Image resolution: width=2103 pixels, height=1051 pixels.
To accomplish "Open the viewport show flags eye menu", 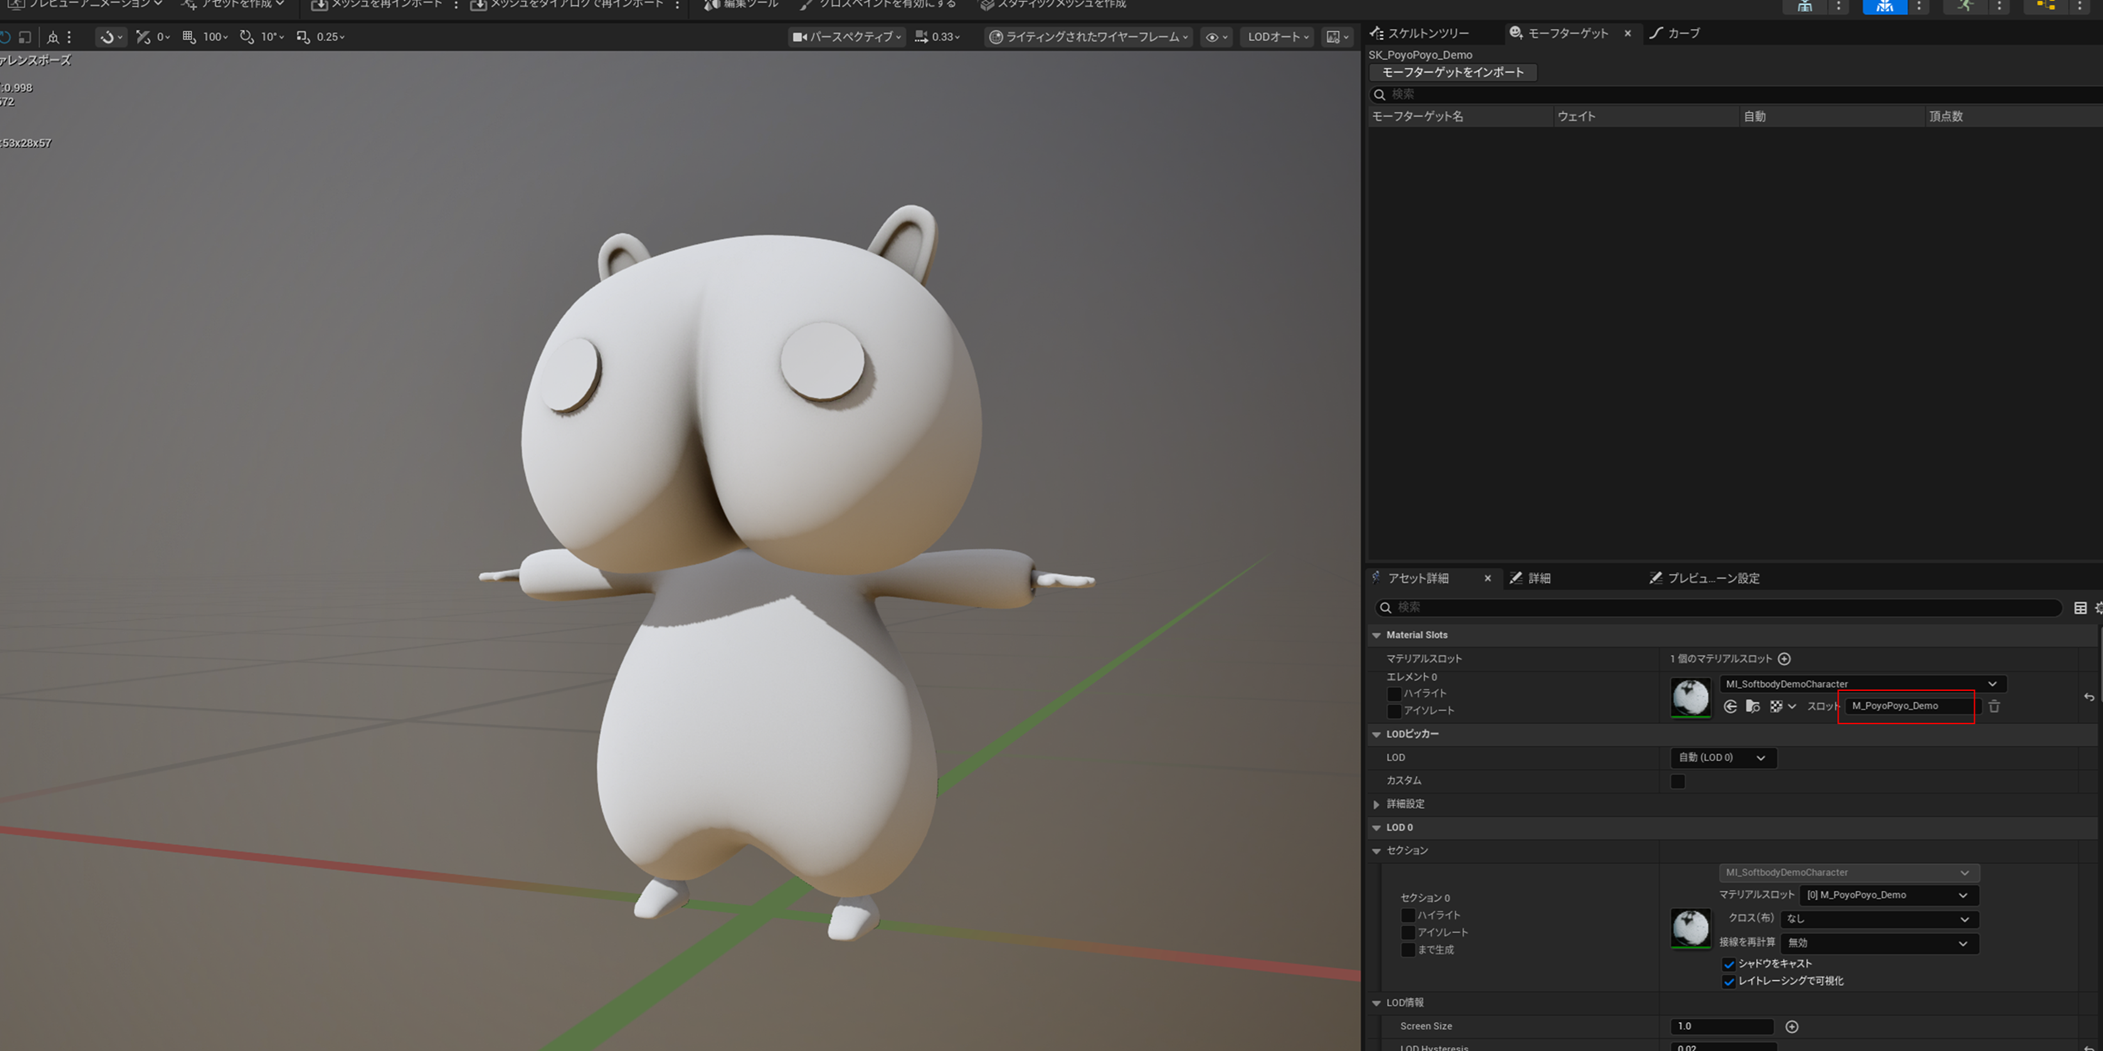I will pos(1216,37).
